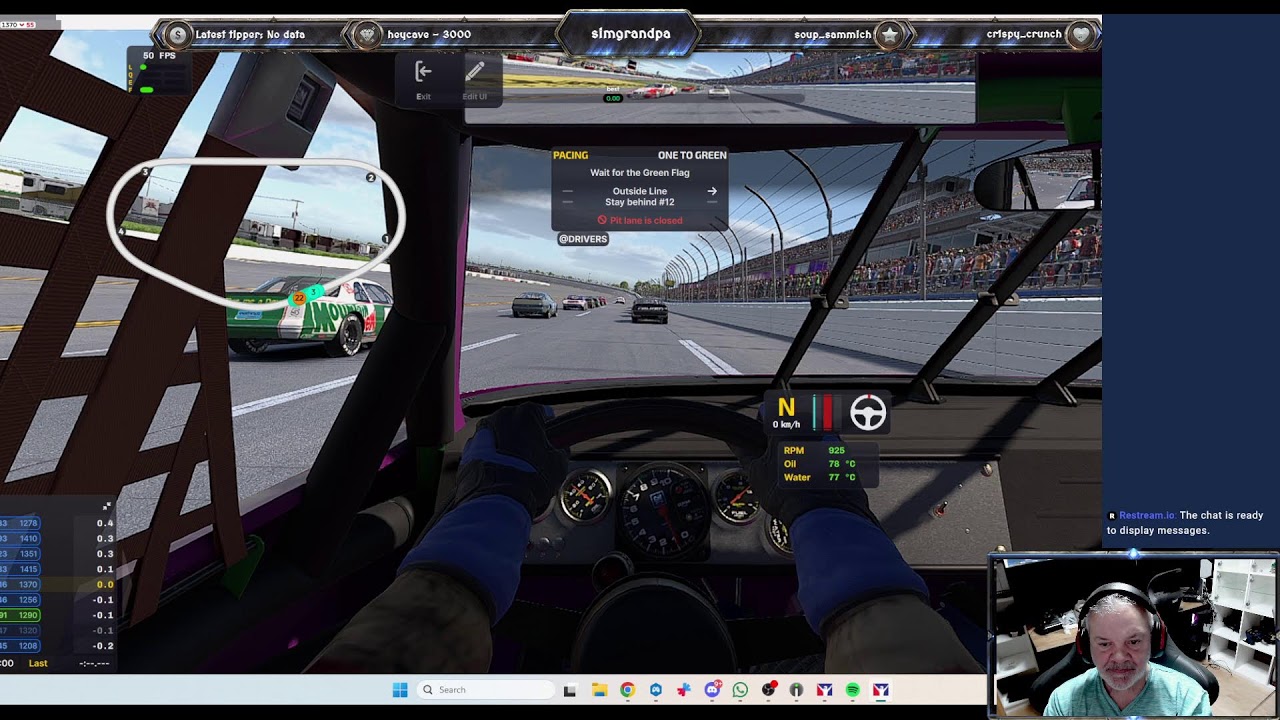Click 'Wait for the Green Flag' message
The height and width of the screenshot is (720, 1280).
(x=640, y=173)
